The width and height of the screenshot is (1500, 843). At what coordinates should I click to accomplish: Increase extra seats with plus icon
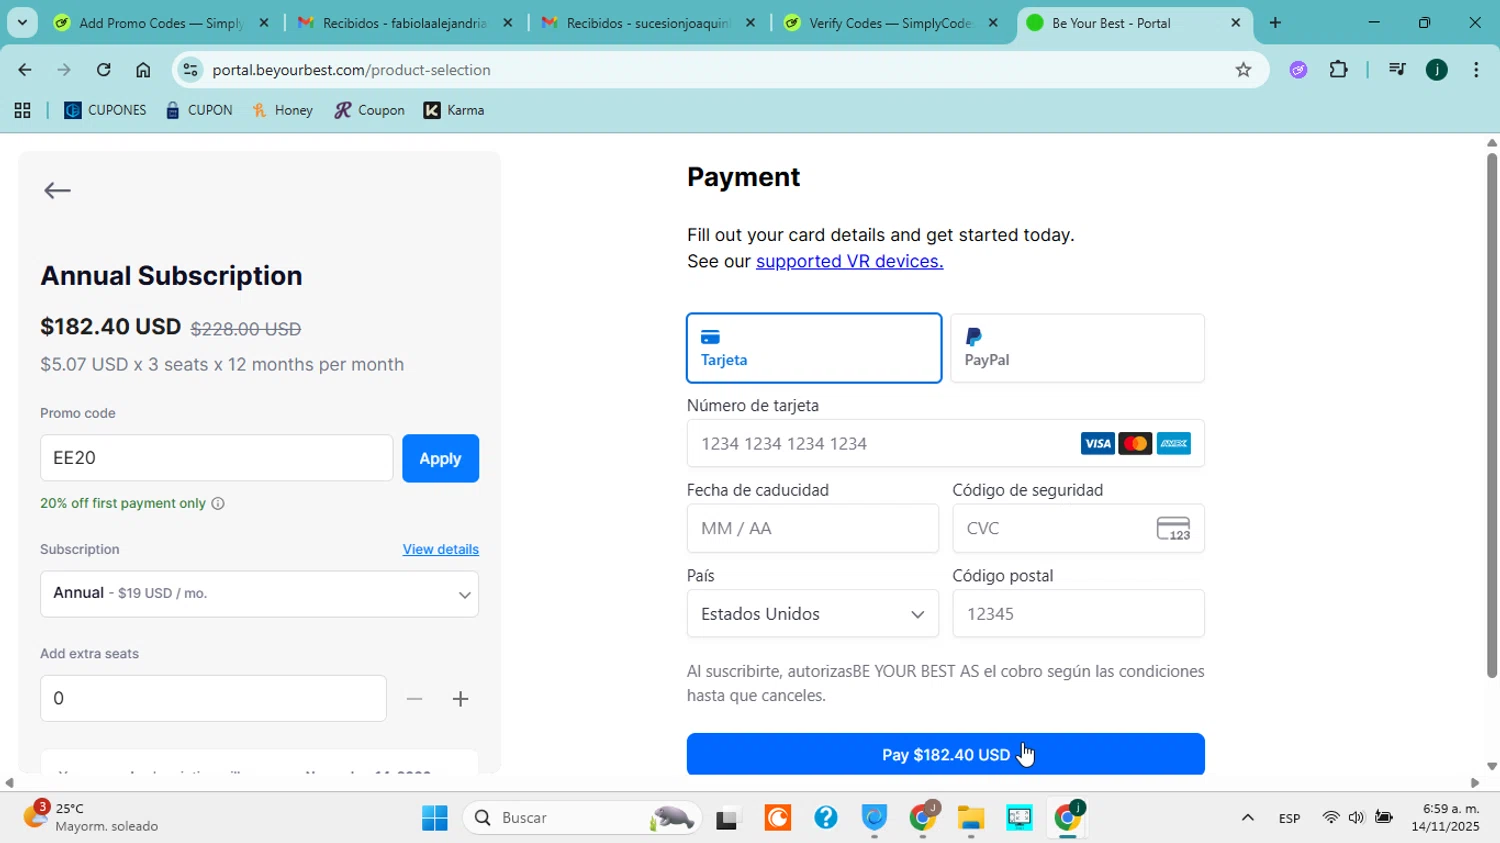460,699
